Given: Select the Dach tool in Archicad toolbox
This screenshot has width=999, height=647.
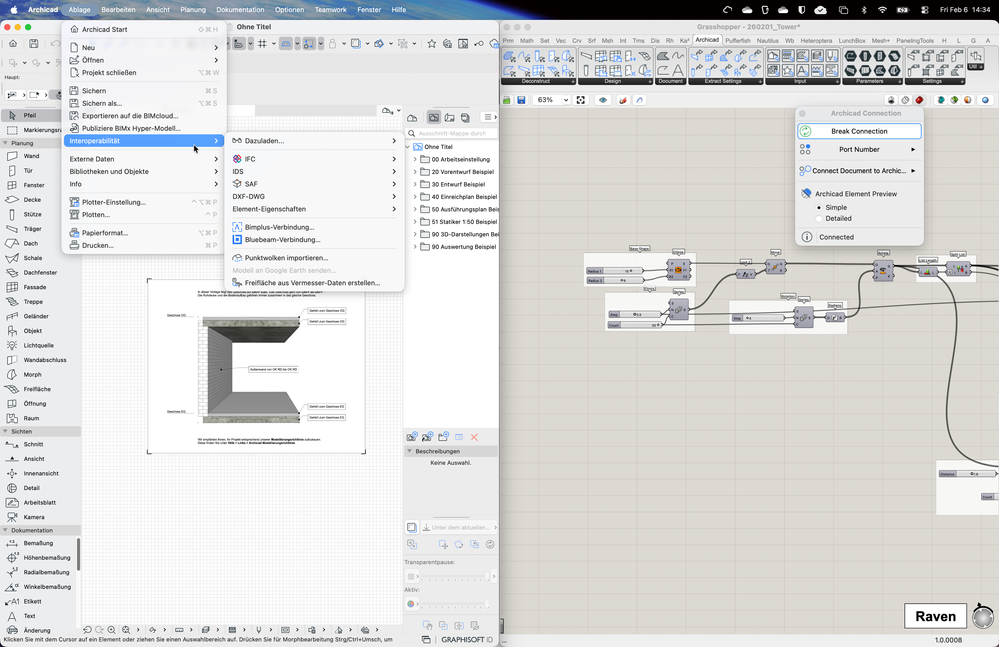Looking at the screenshot, I should [x=30, y=243].
